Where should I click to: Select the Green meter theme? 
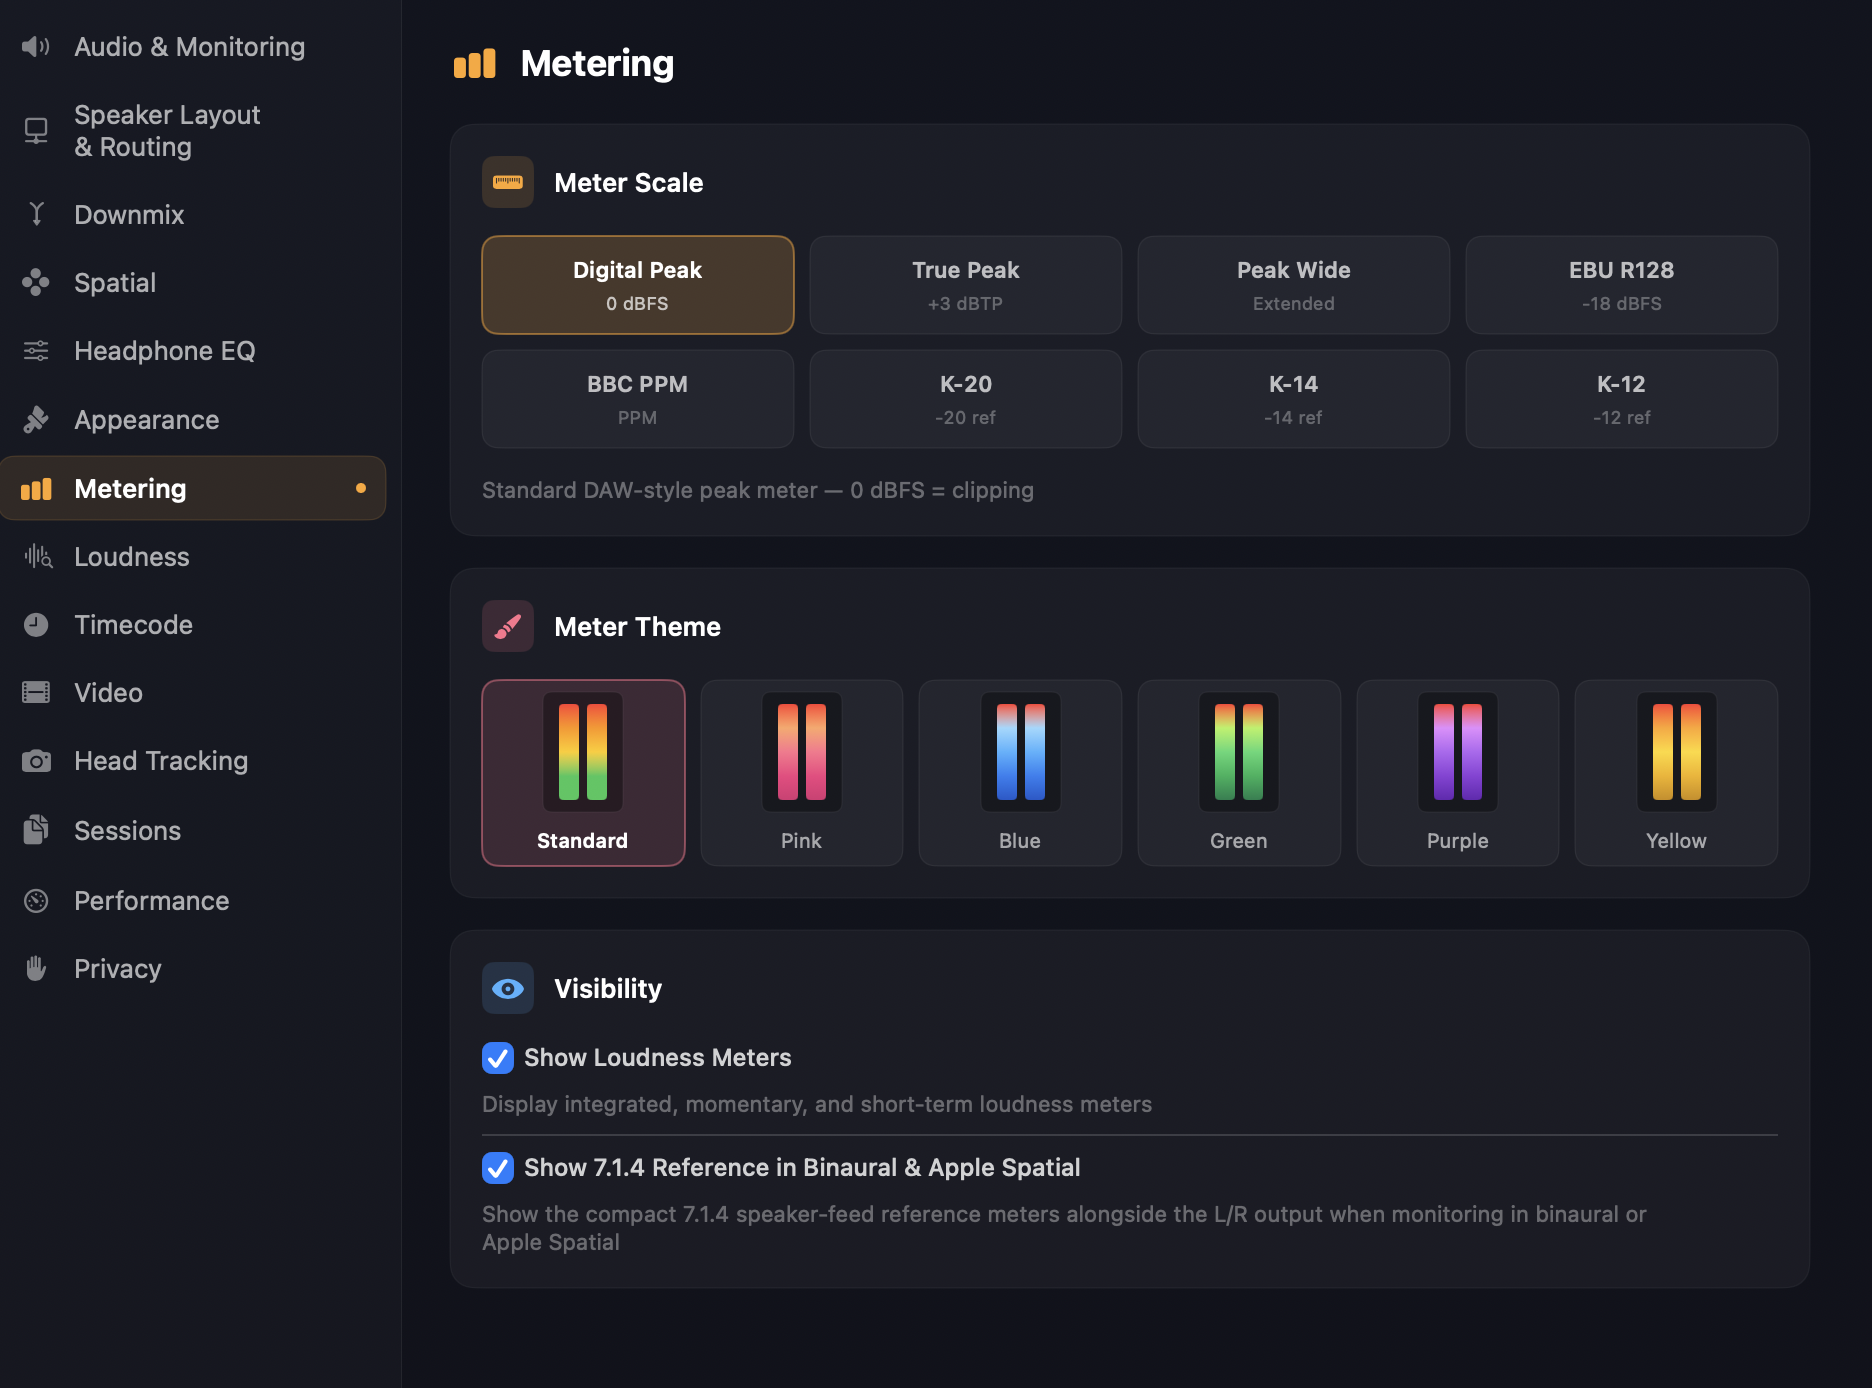pyautogui.click(x=1239, y=773)
